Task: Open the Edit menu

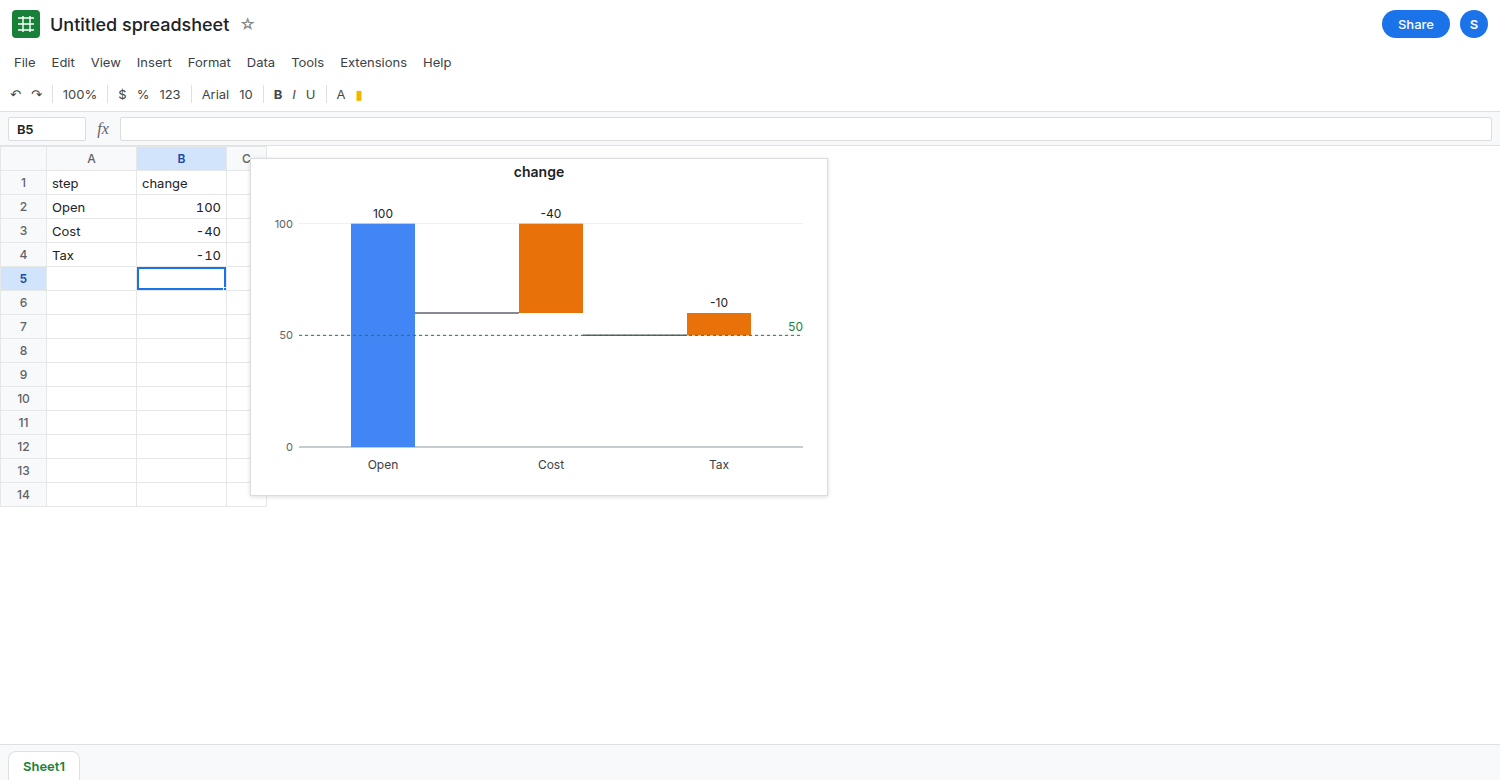Action: (63, 62)
